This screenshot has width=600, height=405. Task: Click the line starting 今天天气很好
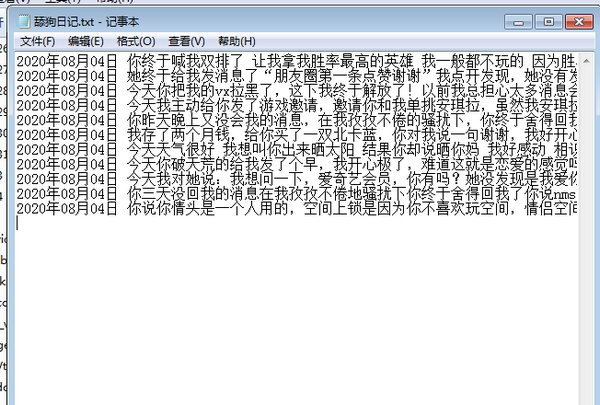click(x=297, y=150)
